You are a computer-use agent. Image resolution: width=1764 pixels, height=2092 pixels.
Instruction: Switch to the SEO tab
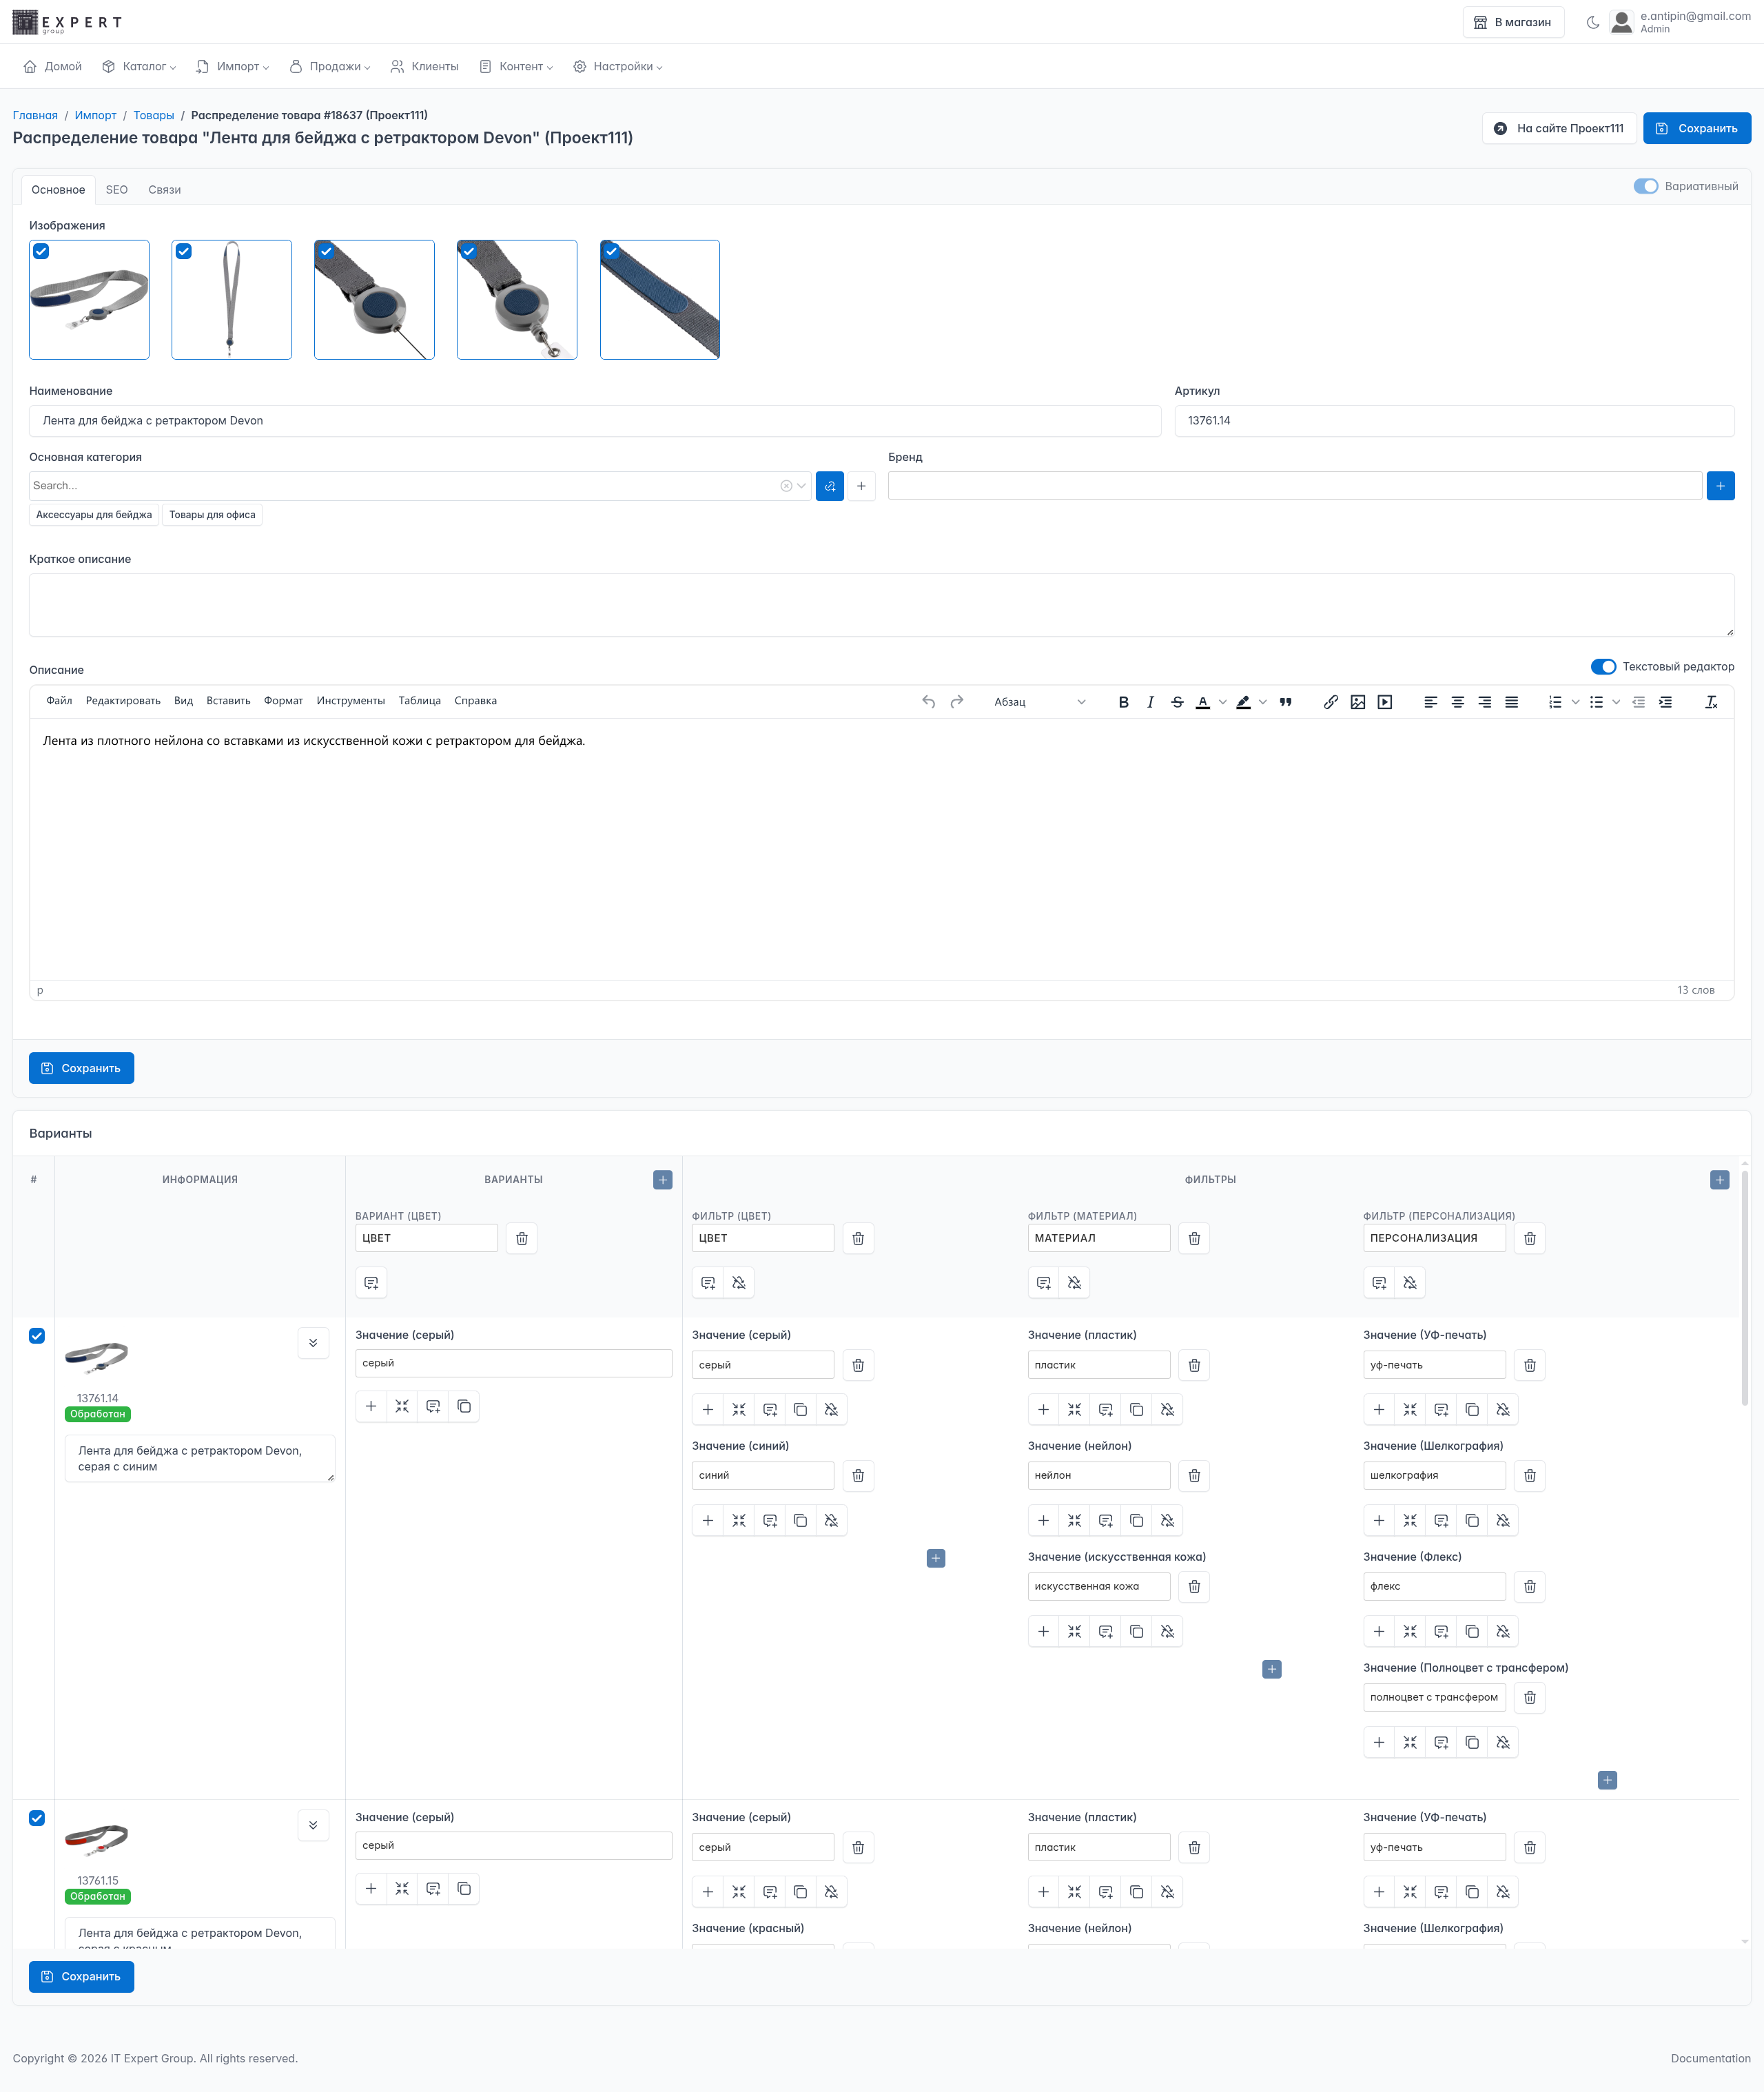pos(116,190)
